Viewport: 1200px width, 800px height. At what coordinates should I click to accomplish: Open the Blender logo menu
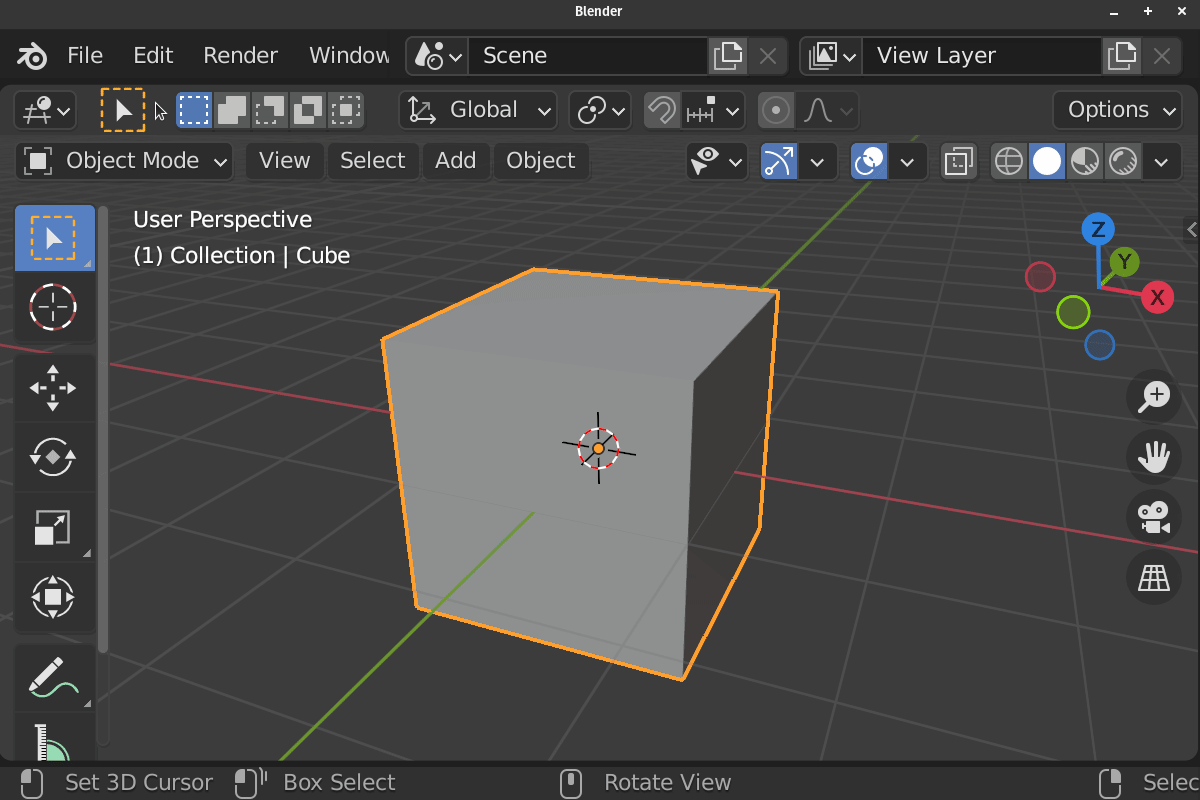point(32,56)
